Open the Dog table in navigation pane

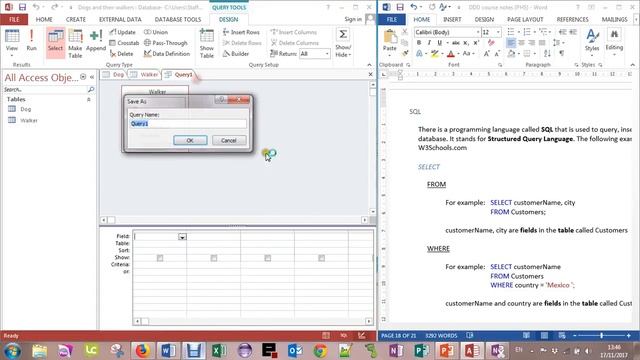tap(26, 109)
